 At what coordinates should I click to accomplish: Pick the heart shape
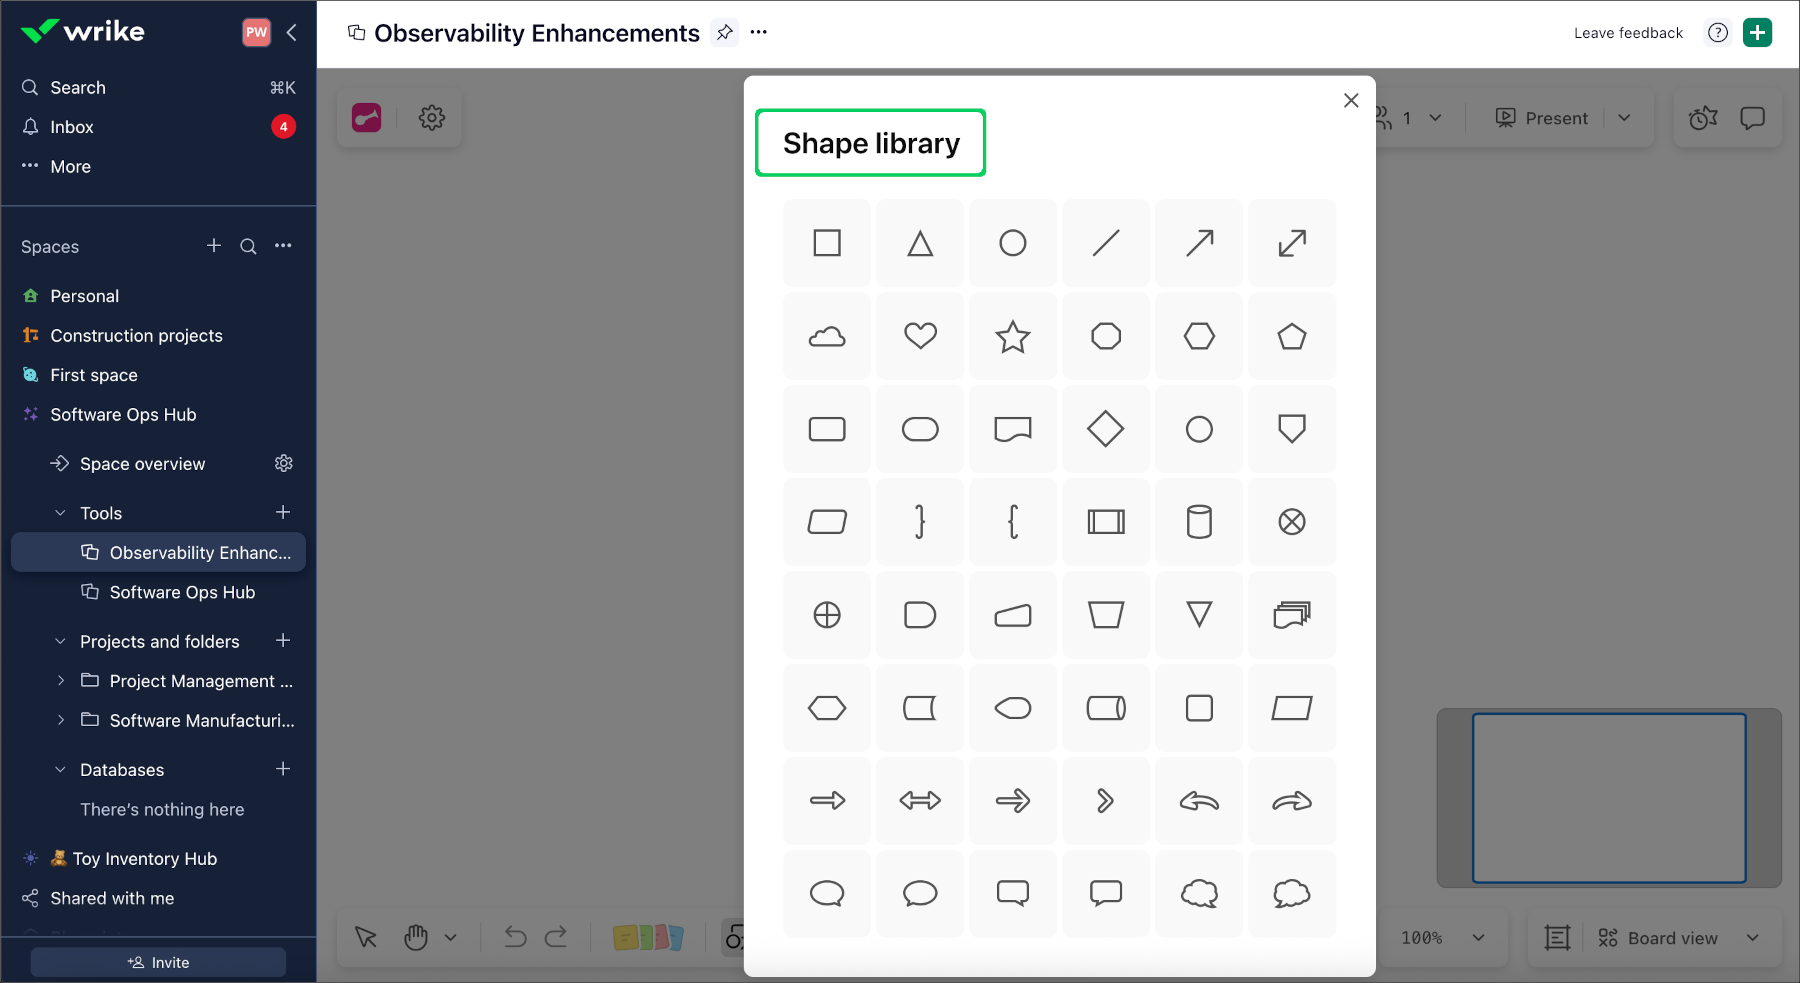coord(920,336)
